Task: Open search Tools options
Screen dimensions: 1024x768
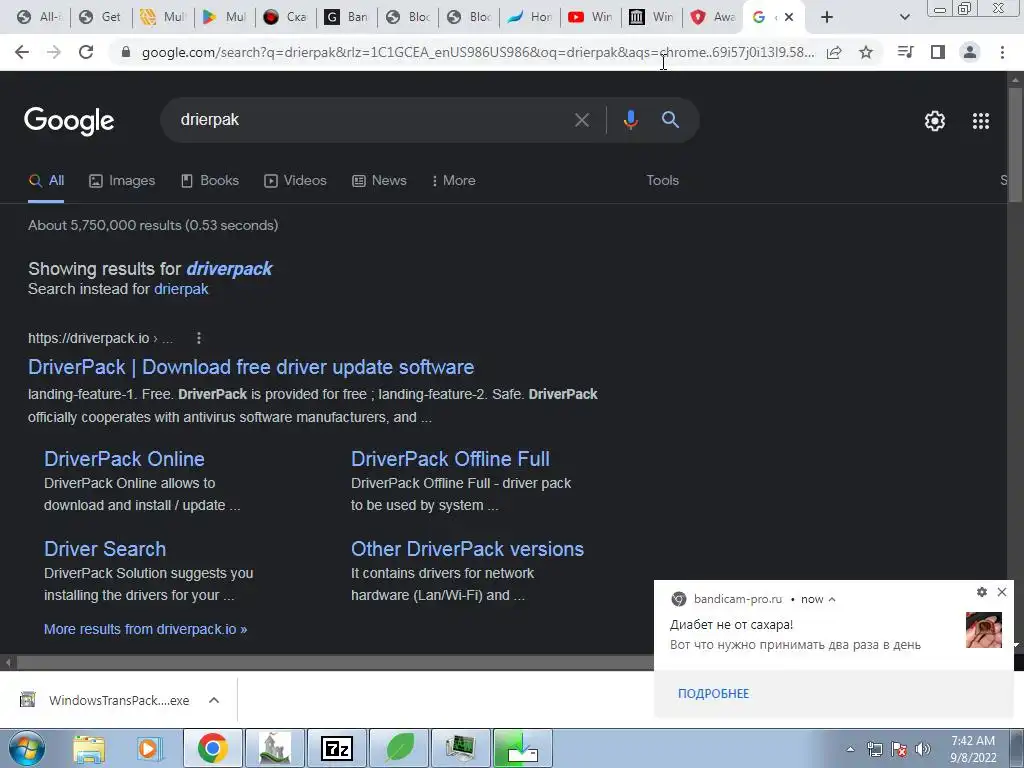Action: (662, 181)
